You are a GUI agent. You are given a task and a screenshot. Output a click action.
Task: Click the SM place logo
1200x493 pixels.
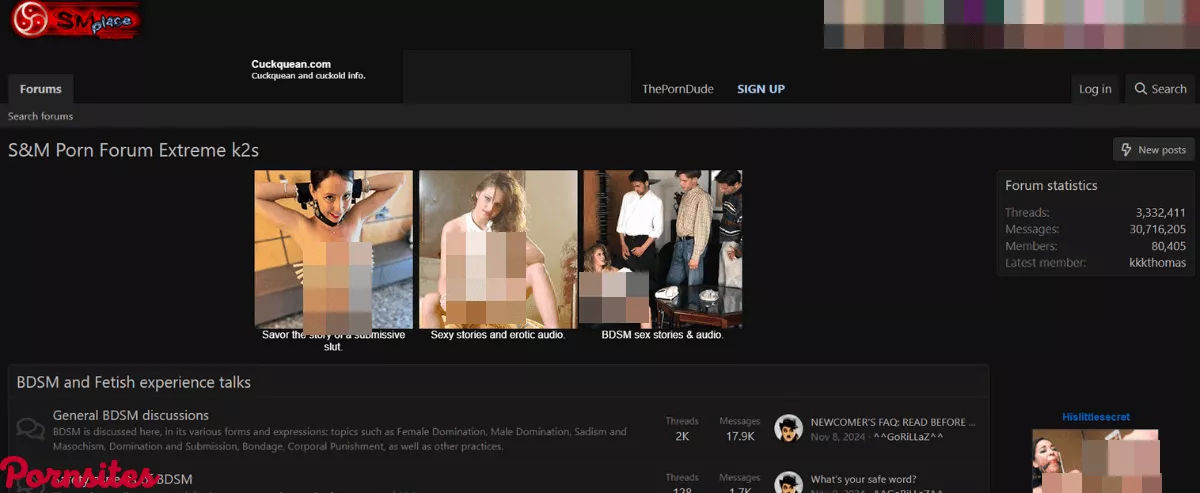(x=75, y=21)
